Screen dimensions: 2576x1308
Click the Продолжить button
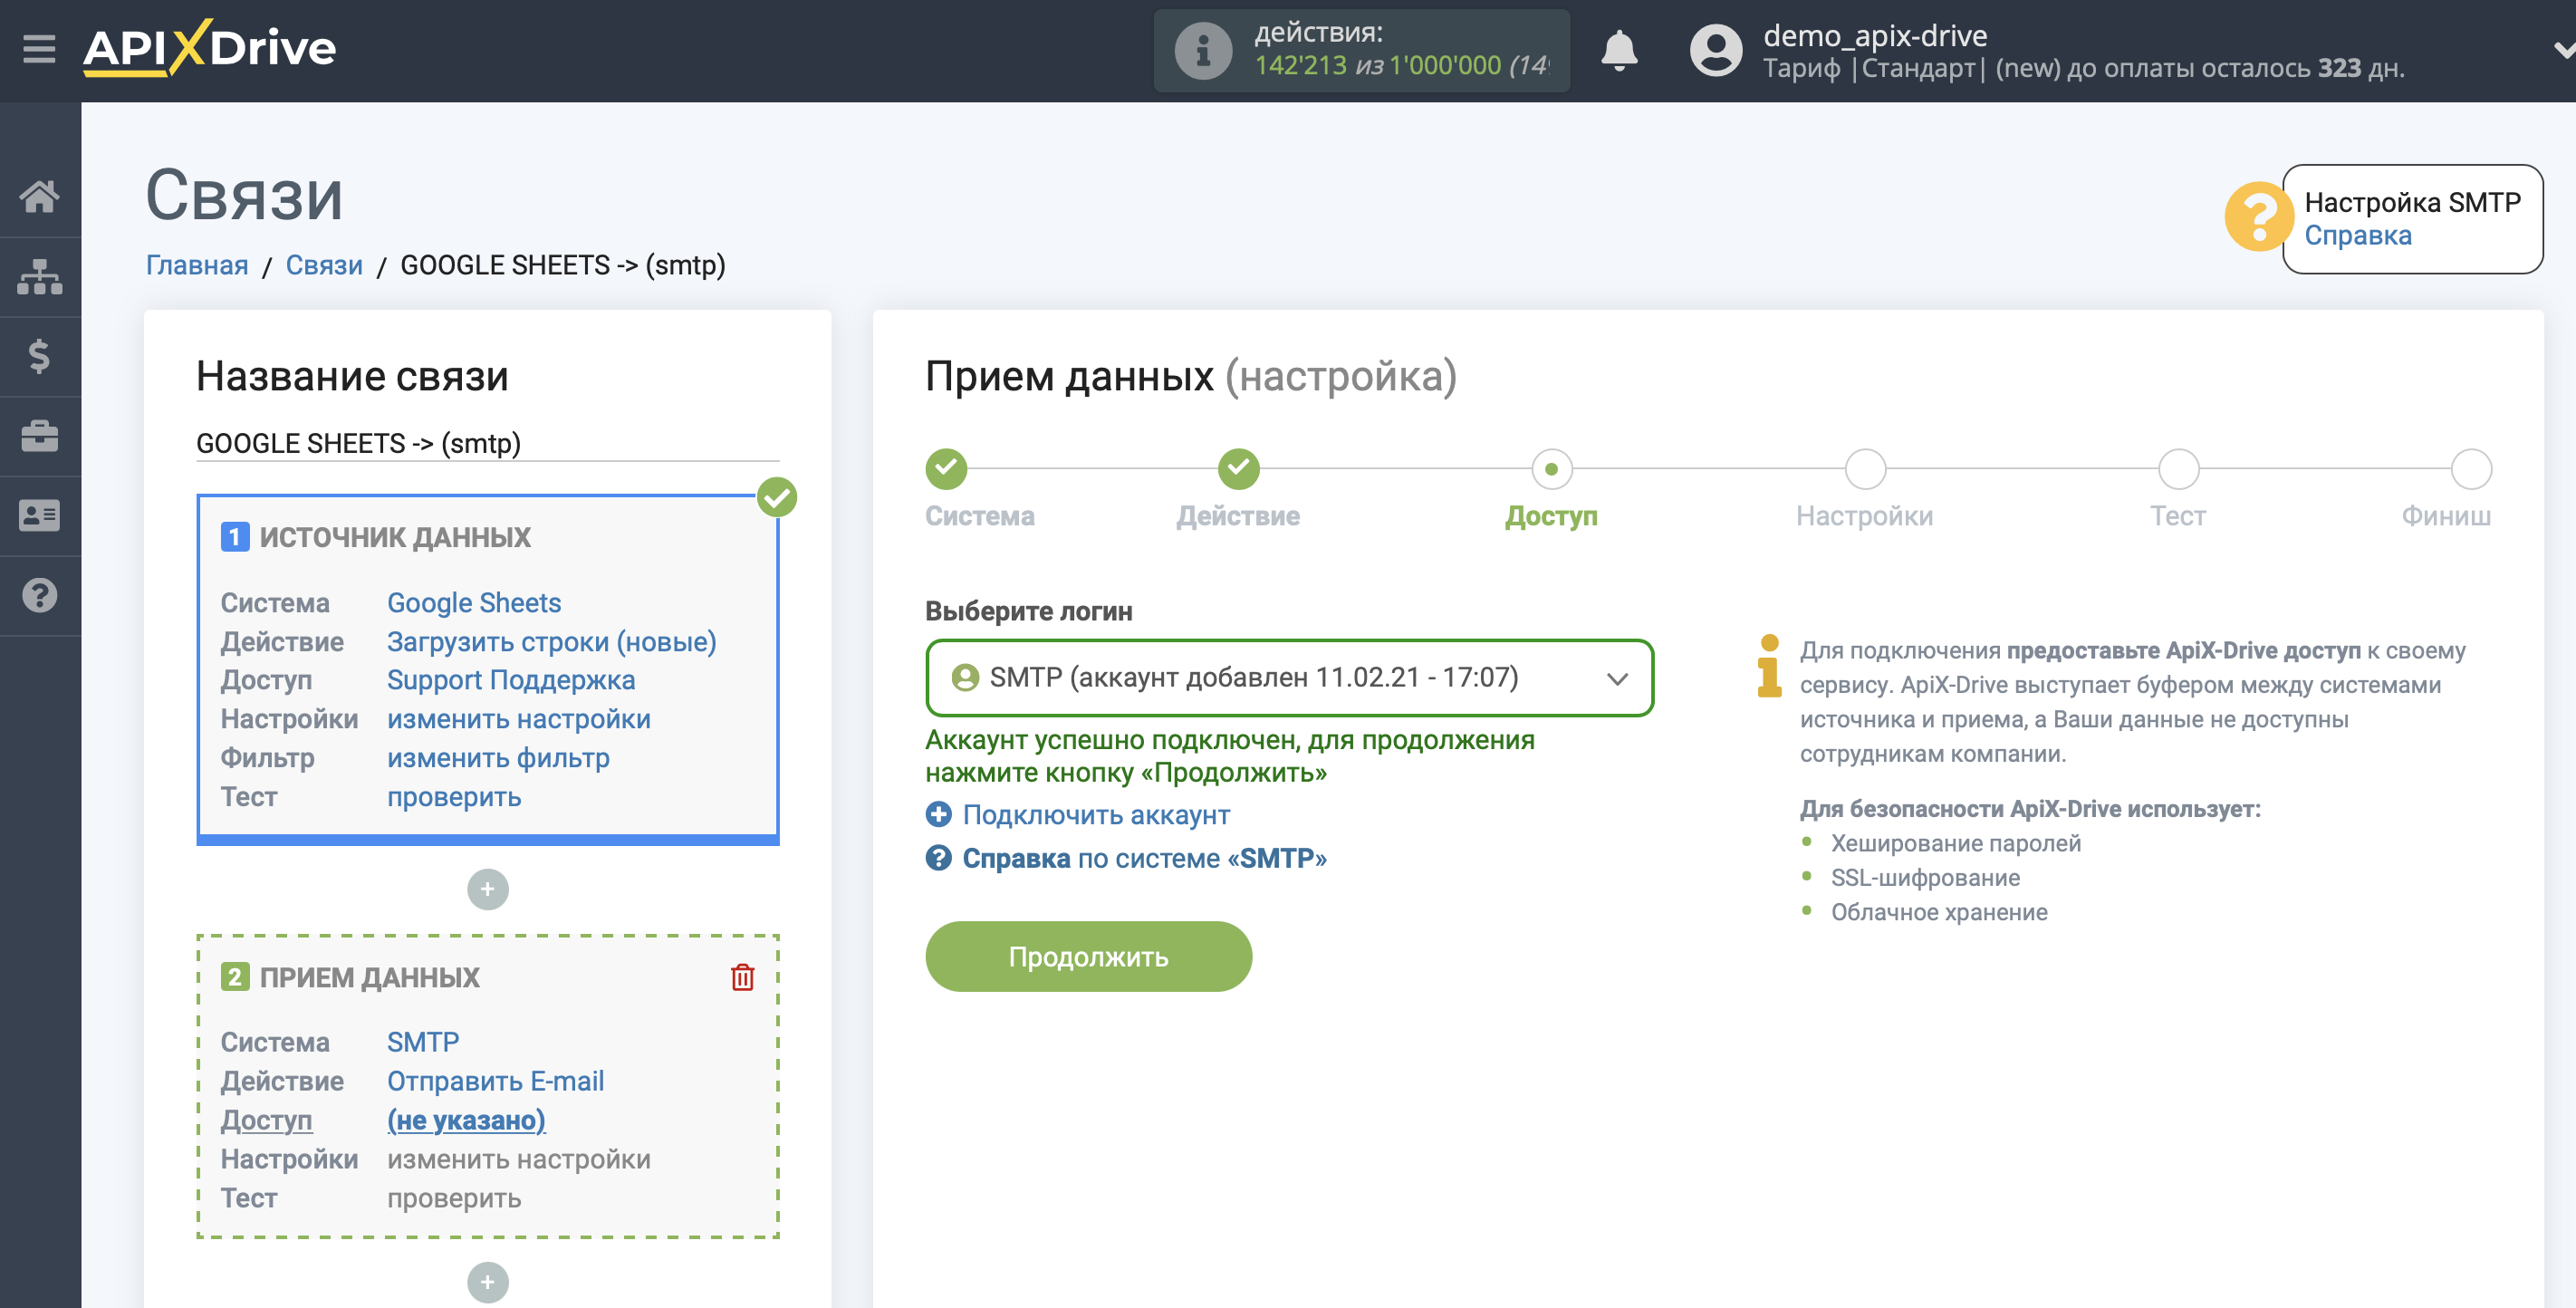point(1088,957)
